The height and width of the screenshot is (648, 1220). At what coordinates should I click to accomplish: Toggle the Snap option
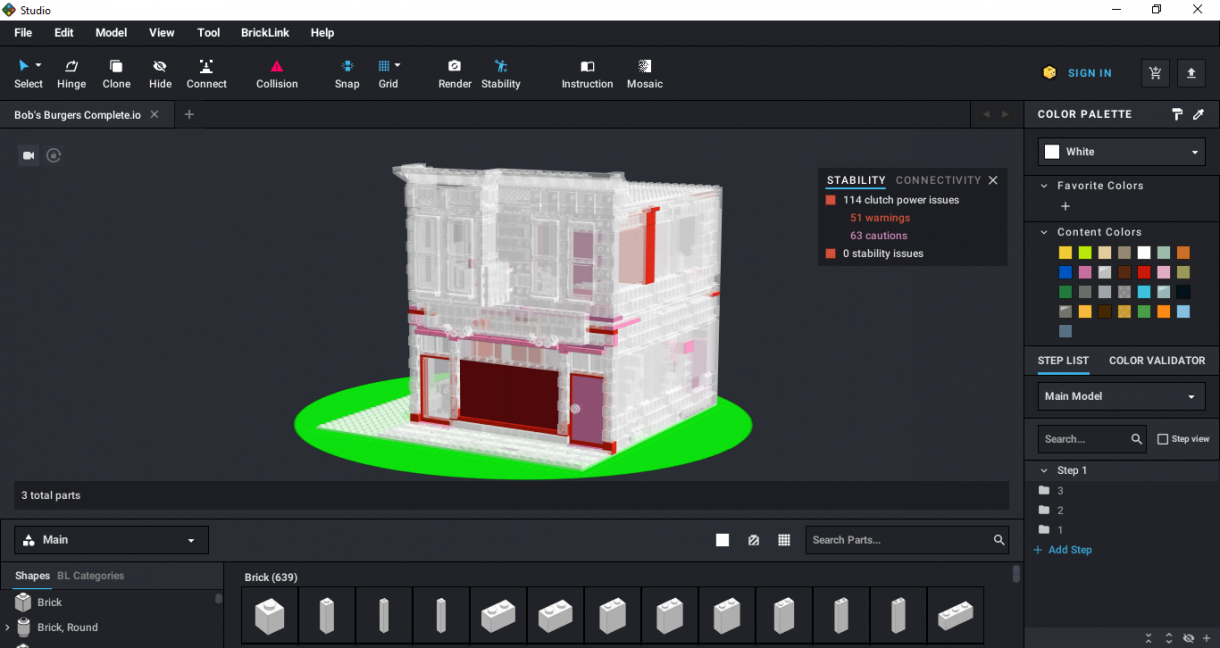click(347, 74)
